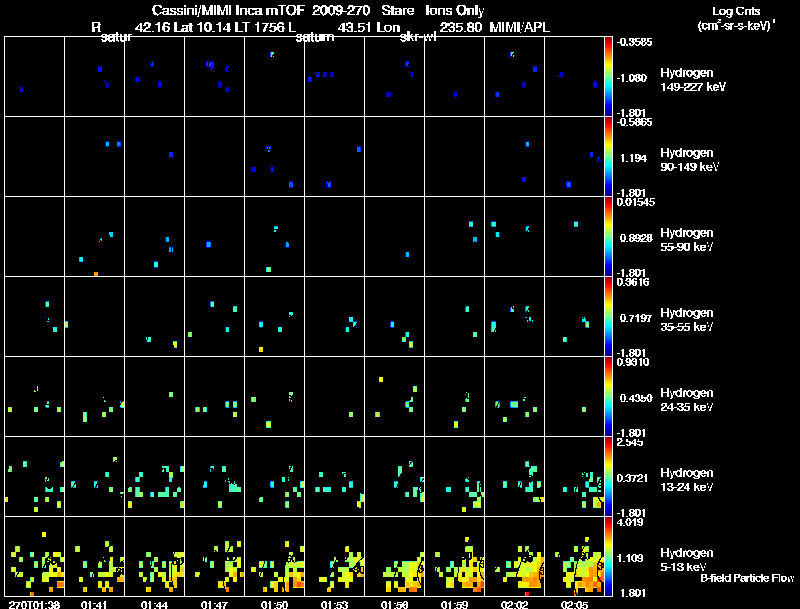Open the 5-13 keV panel at 02:05
Screen dimensions: 800x609
[574, 556]
